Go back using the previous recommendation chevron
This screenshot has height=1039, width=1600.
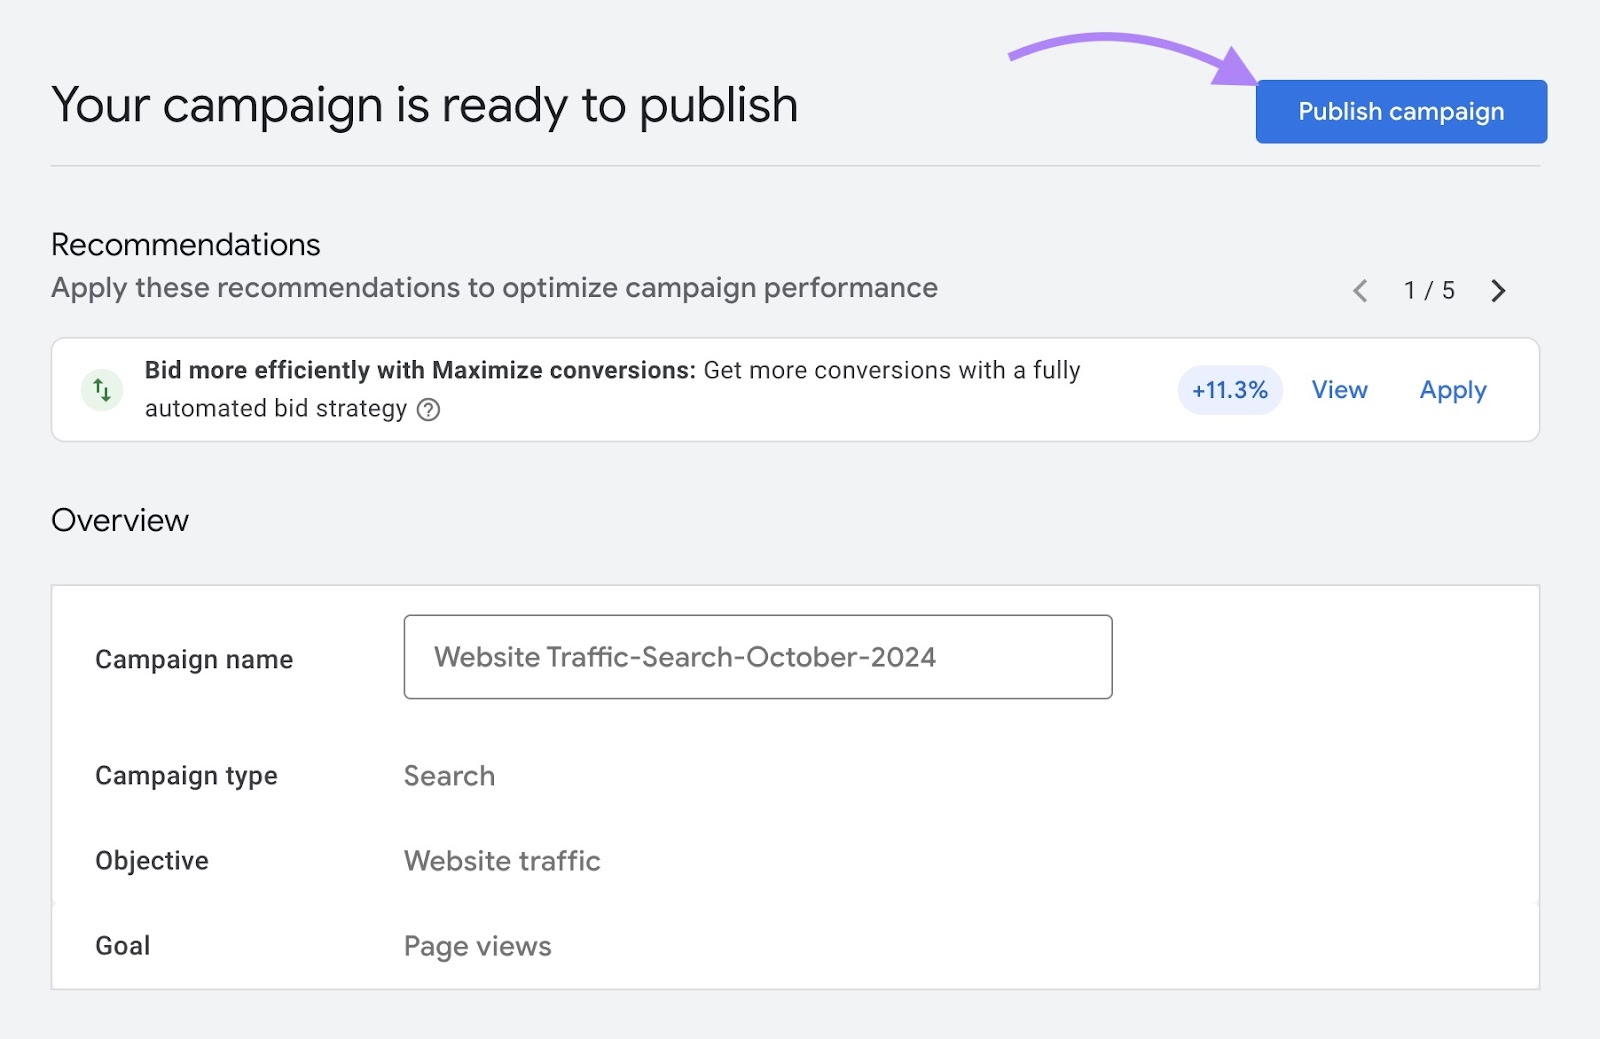click(1359, 291)
